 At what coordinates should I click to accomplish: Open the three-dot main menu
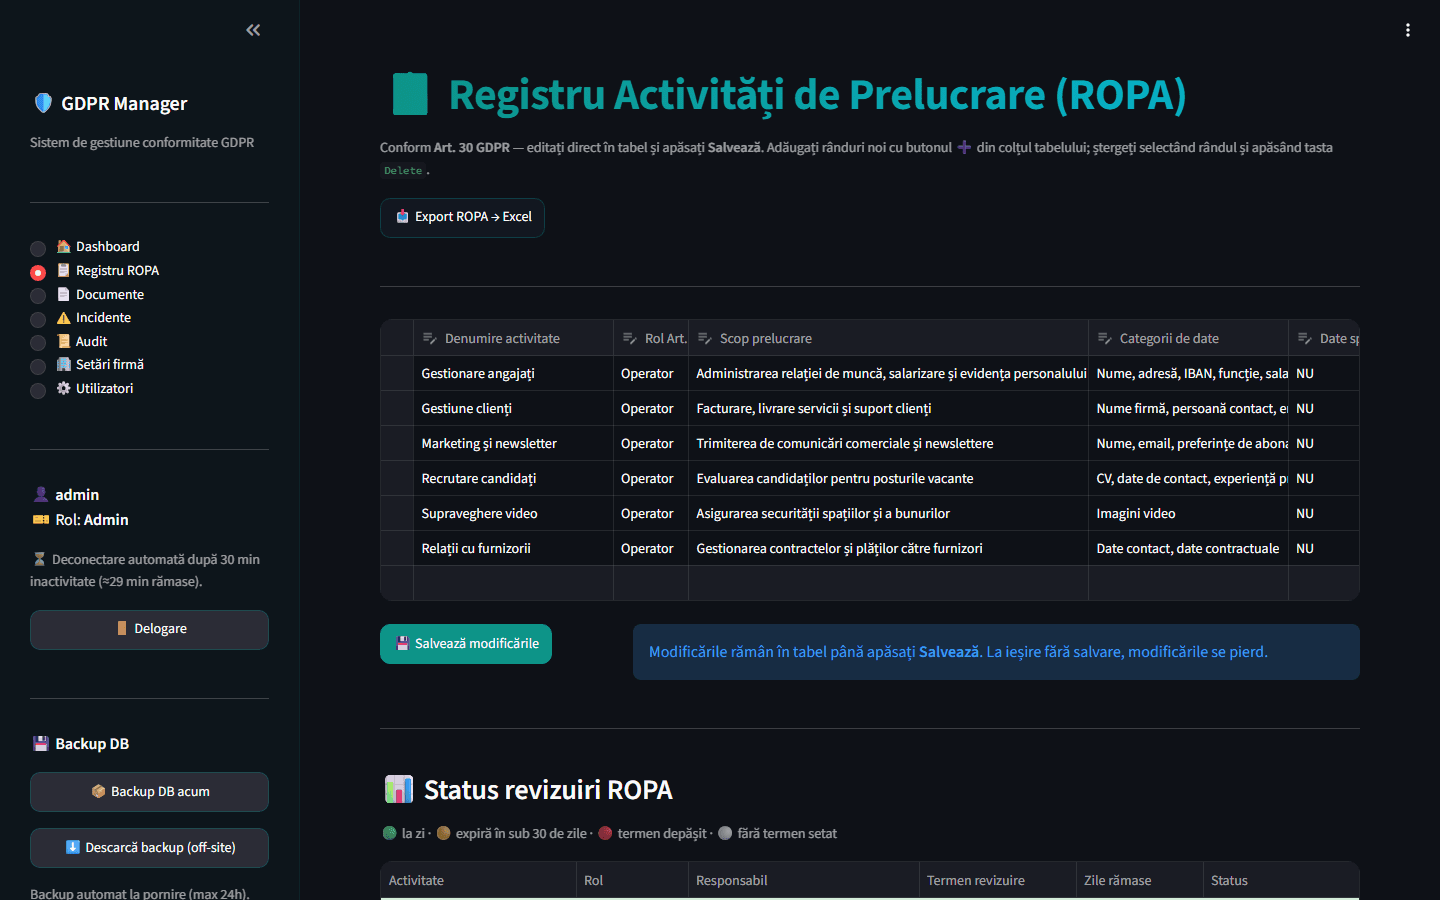(x=1408, y=30)
